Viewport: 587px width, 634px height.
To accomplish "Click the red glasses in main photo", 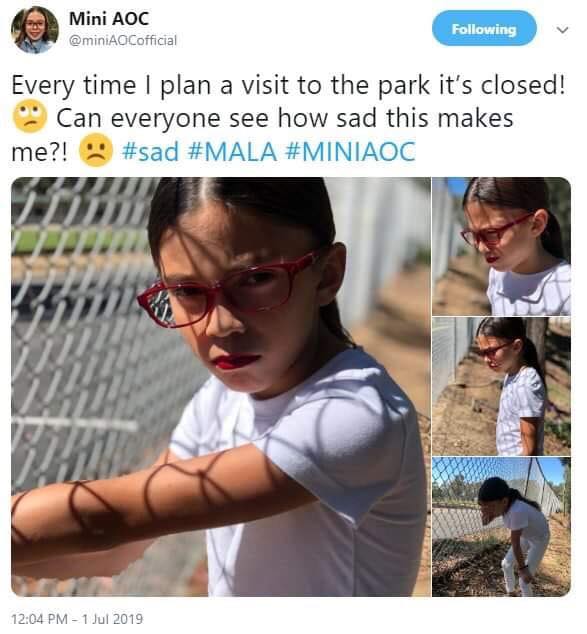I will coord(226,289).
